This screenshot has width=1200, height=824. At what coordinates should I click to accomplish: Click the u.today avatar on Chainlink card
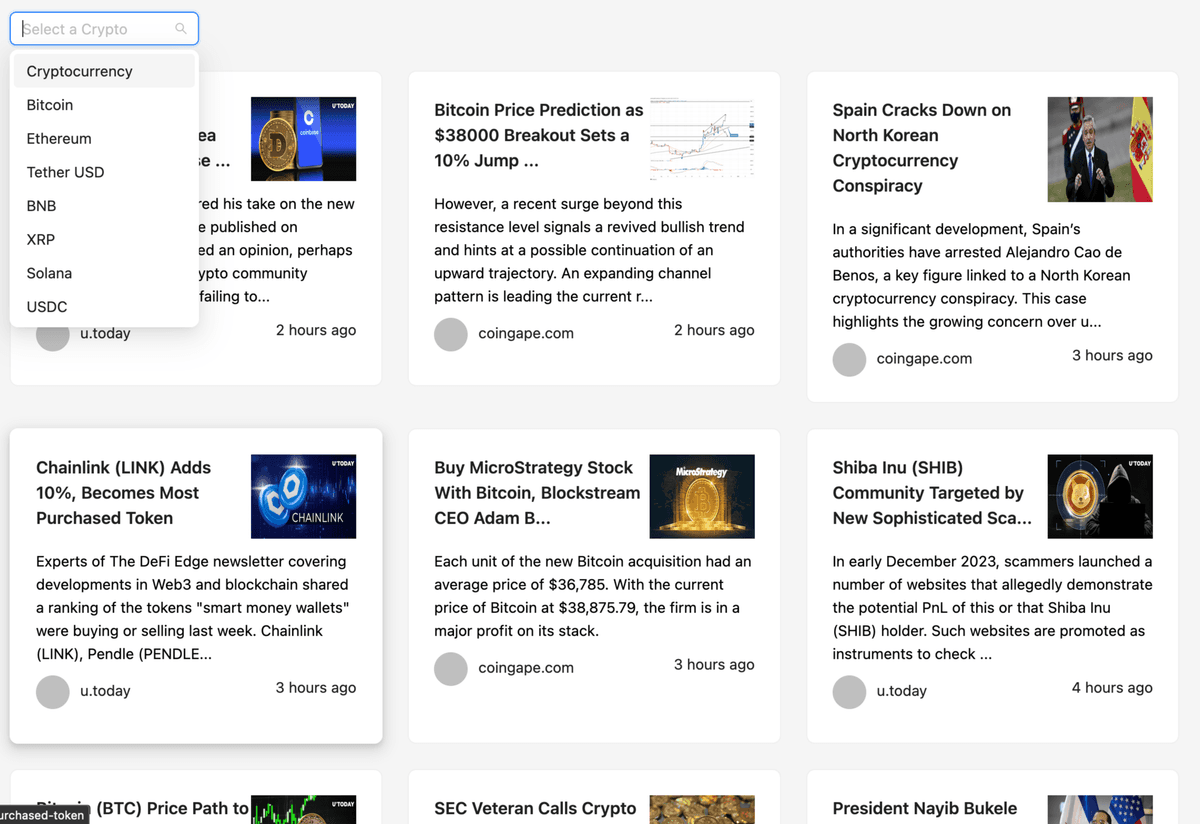tap(53, 692)
